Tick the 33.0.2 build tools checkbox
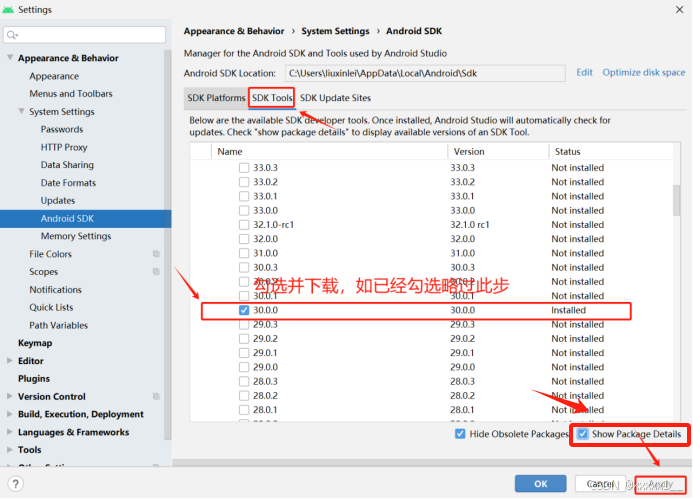Screen dimensions: 693x499 pos(244,182)
